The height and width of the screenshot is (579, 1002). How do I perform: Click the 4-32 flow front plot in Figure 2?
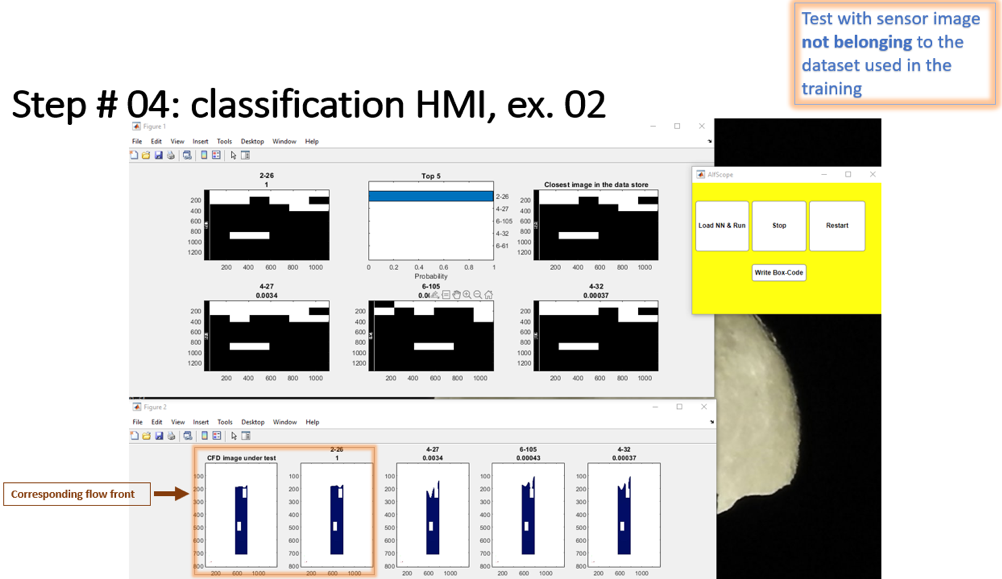pos(624,515)
